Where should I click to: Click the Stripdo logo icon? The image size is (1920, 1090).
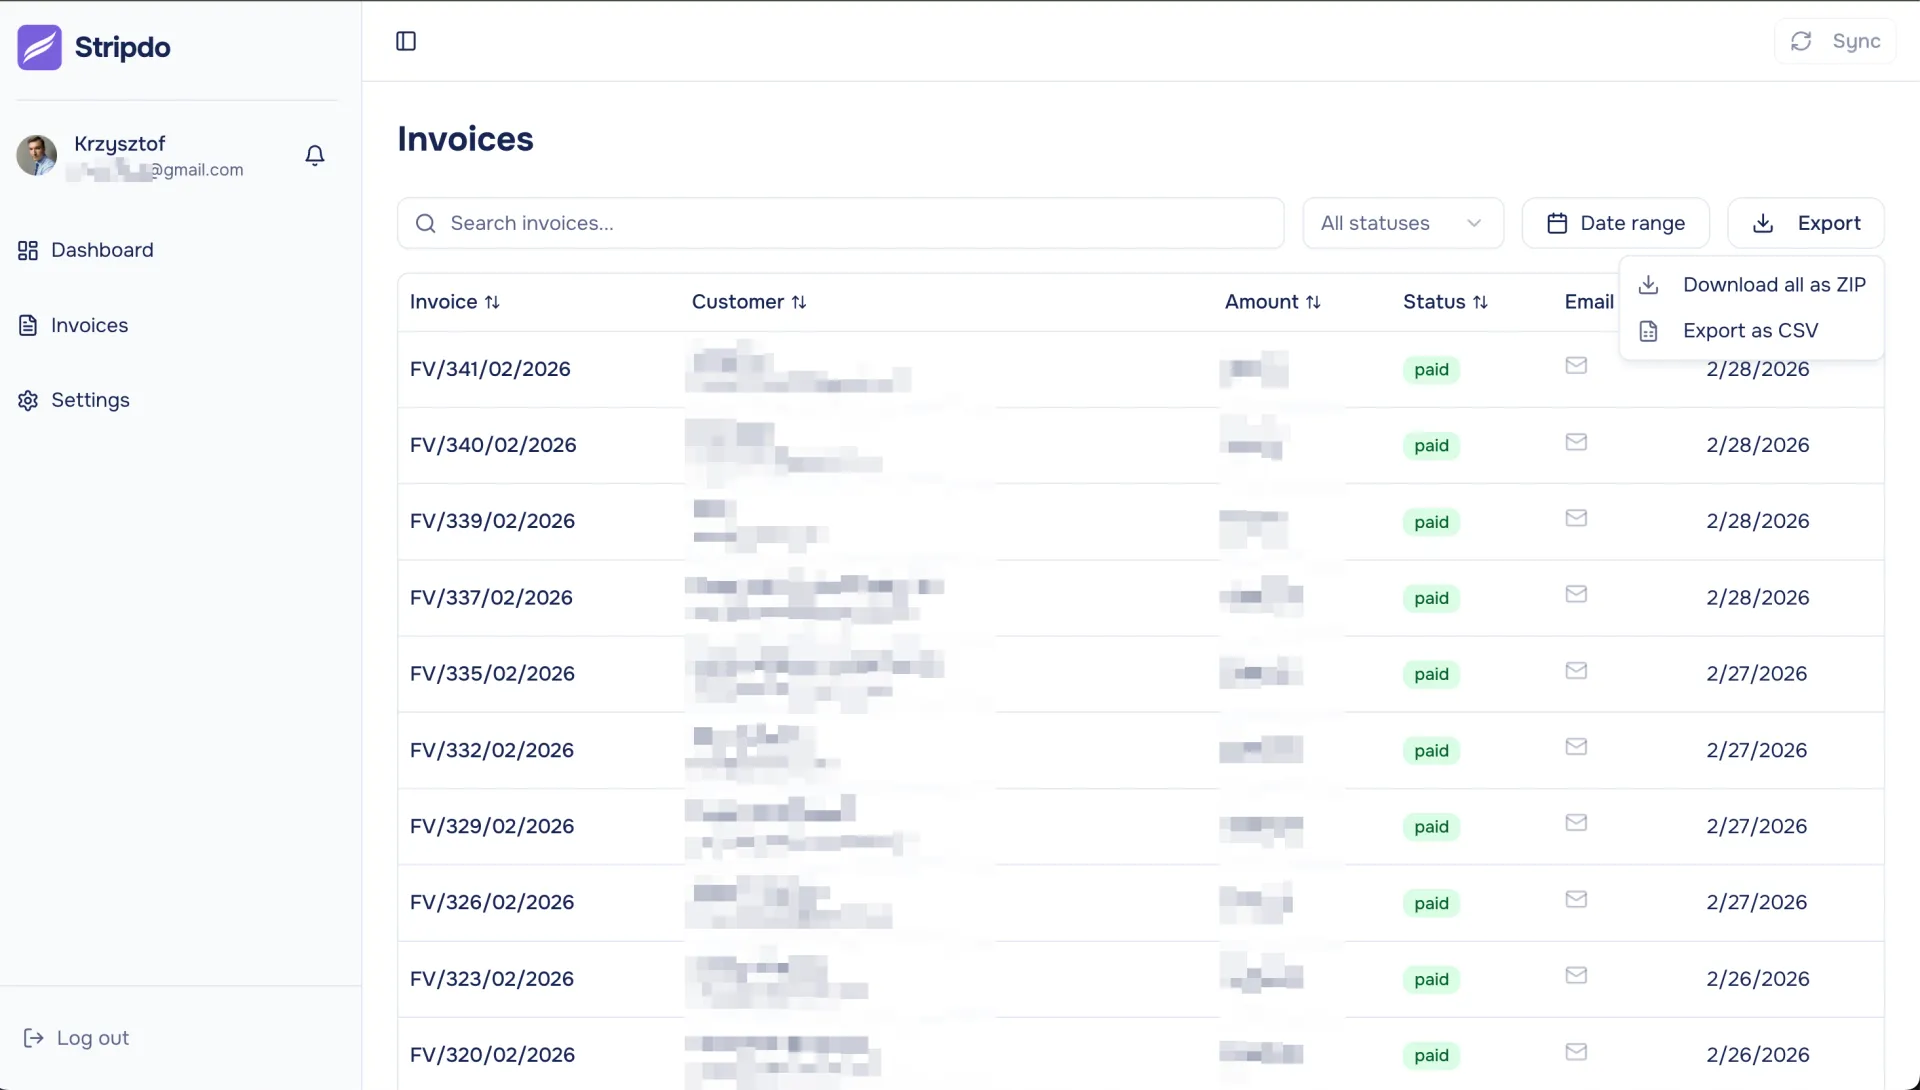click(x=39, y=47)
